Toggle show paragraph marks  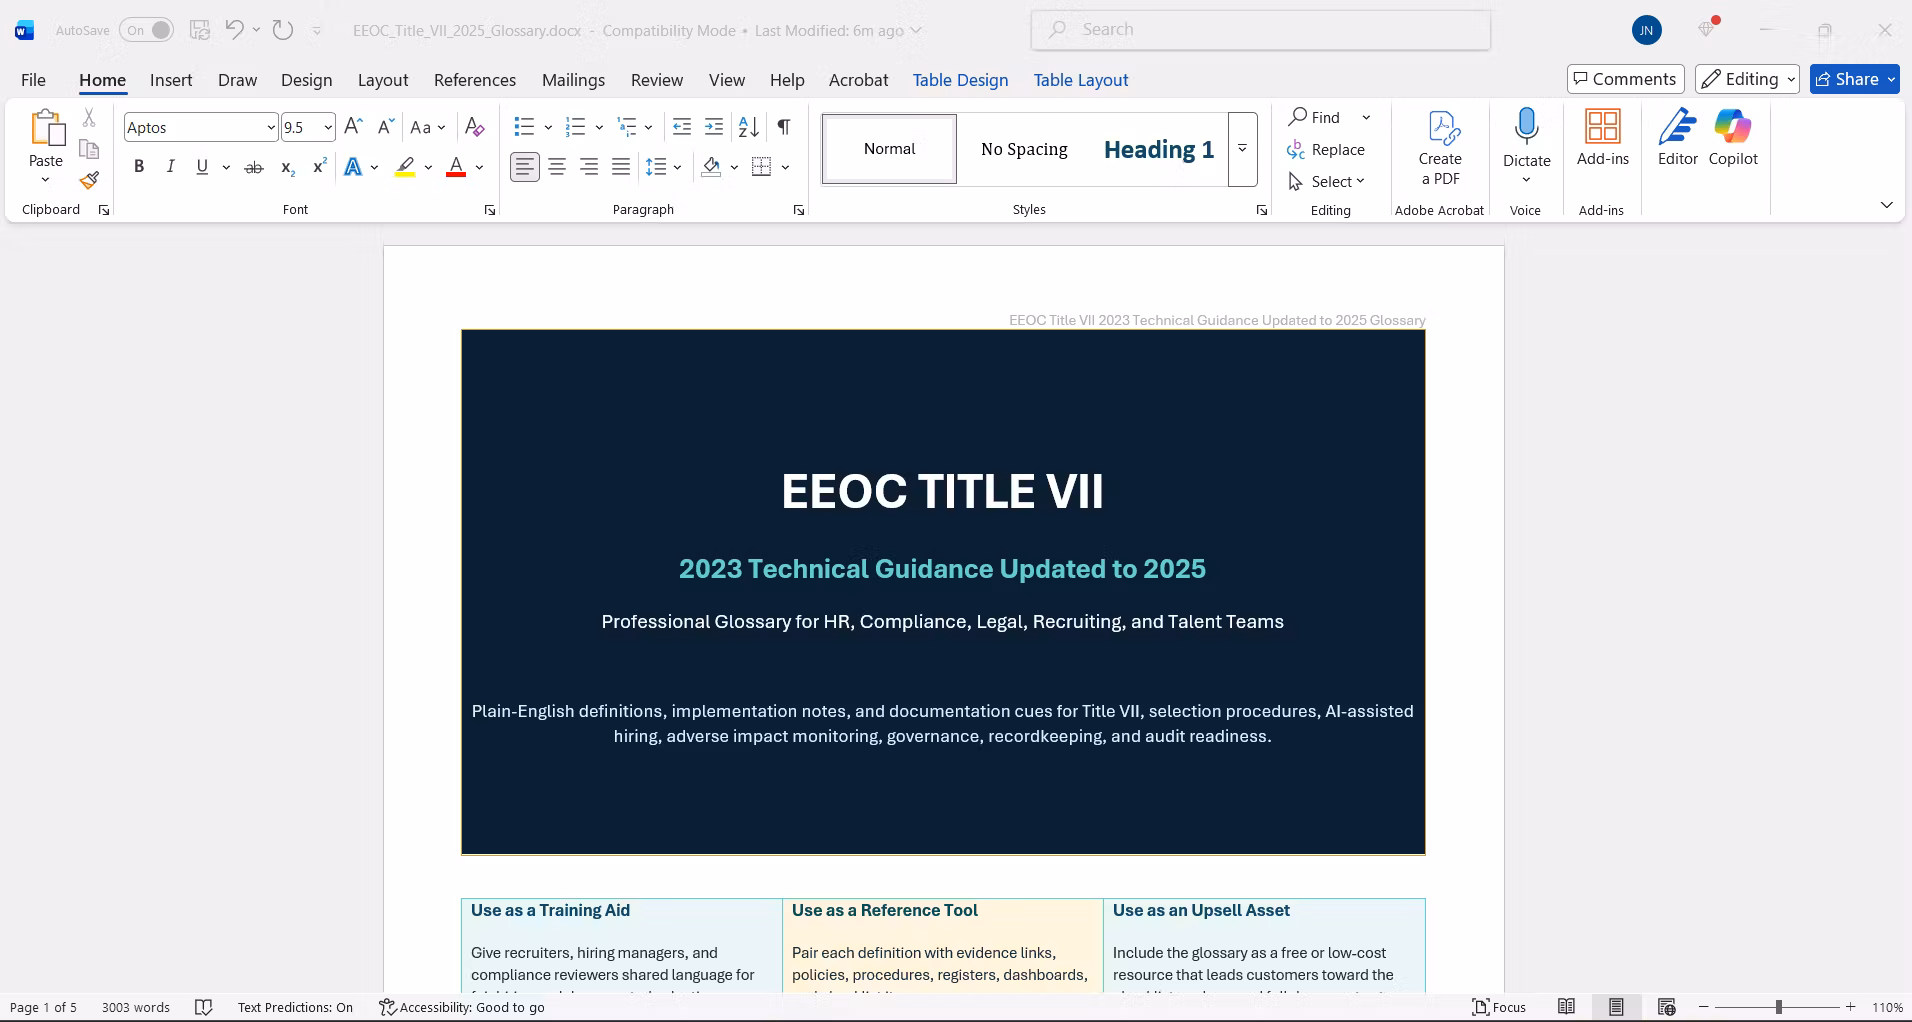point(784,127)
